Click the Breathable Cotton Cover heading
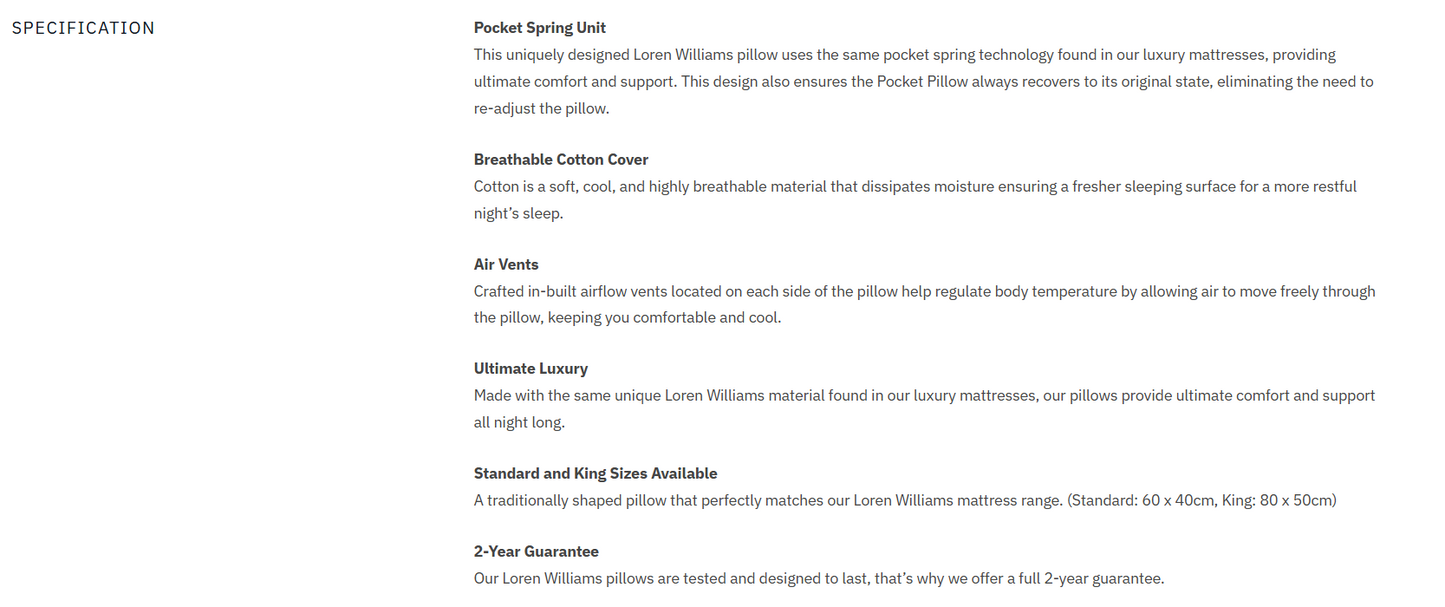1445x607 pixels. click(561, 160)
